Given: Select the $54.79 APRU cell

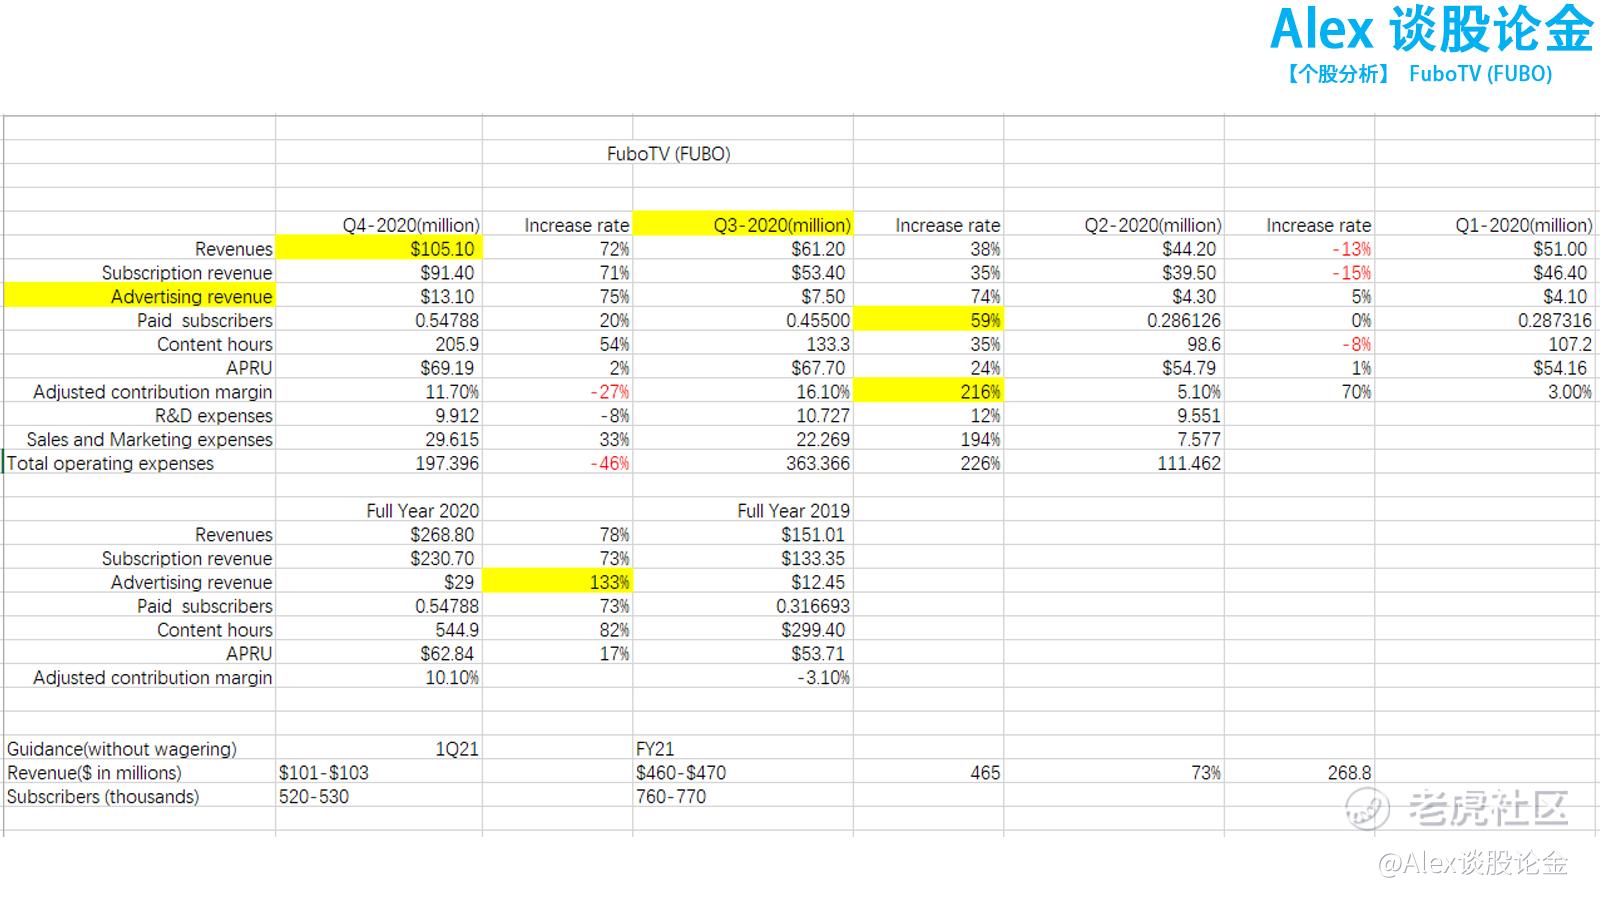Looking at the screenshot, I should 1114,368.
